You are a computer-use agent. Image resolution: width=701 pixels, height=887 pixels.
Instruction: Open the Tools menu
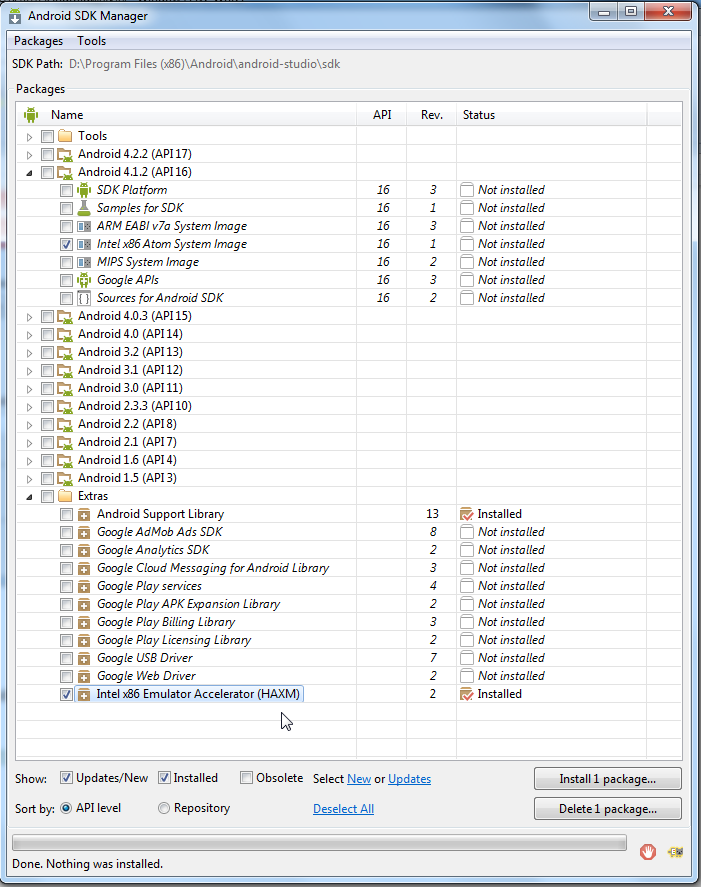(x=92, y=41)
